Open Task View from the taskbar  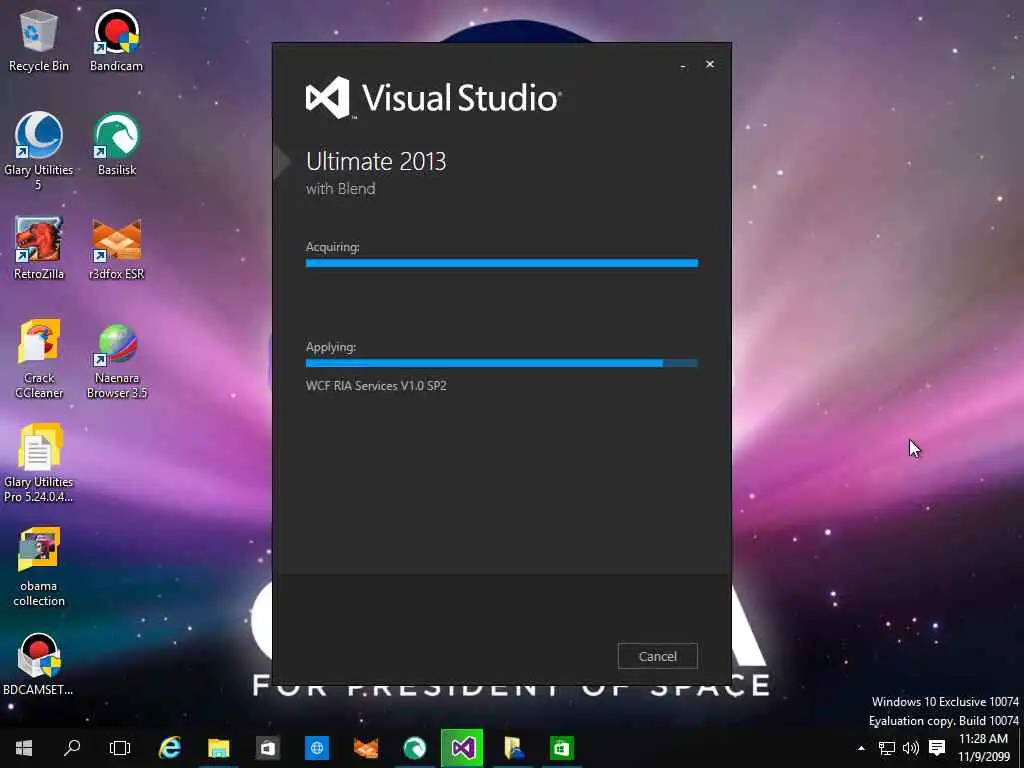tap(120, 748)
